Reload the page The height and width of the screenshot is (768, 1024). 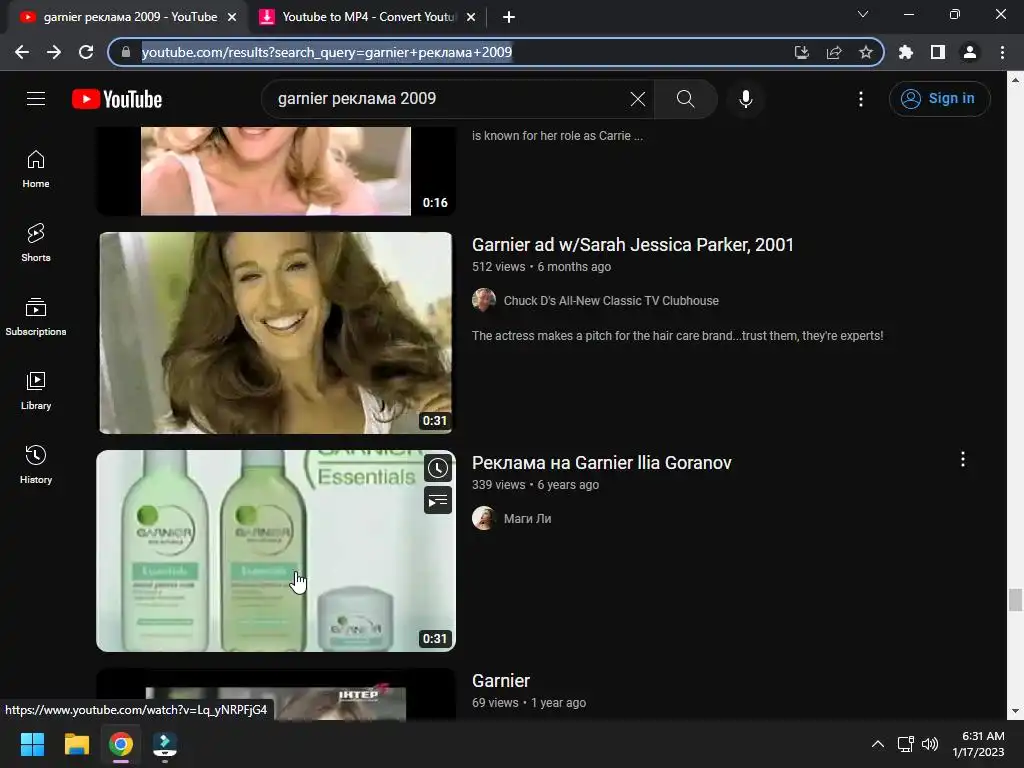[86, 52]
